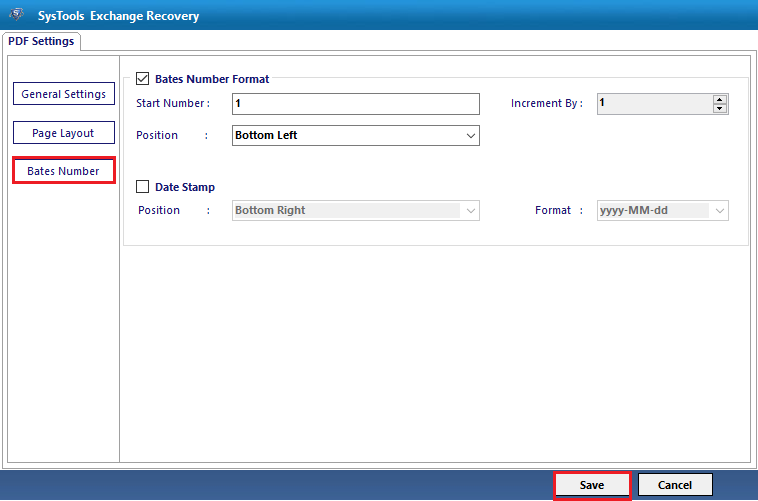Click the Format label text
Image resolution: width=758 pixels, height=501 pixels.
pos(553,210)
